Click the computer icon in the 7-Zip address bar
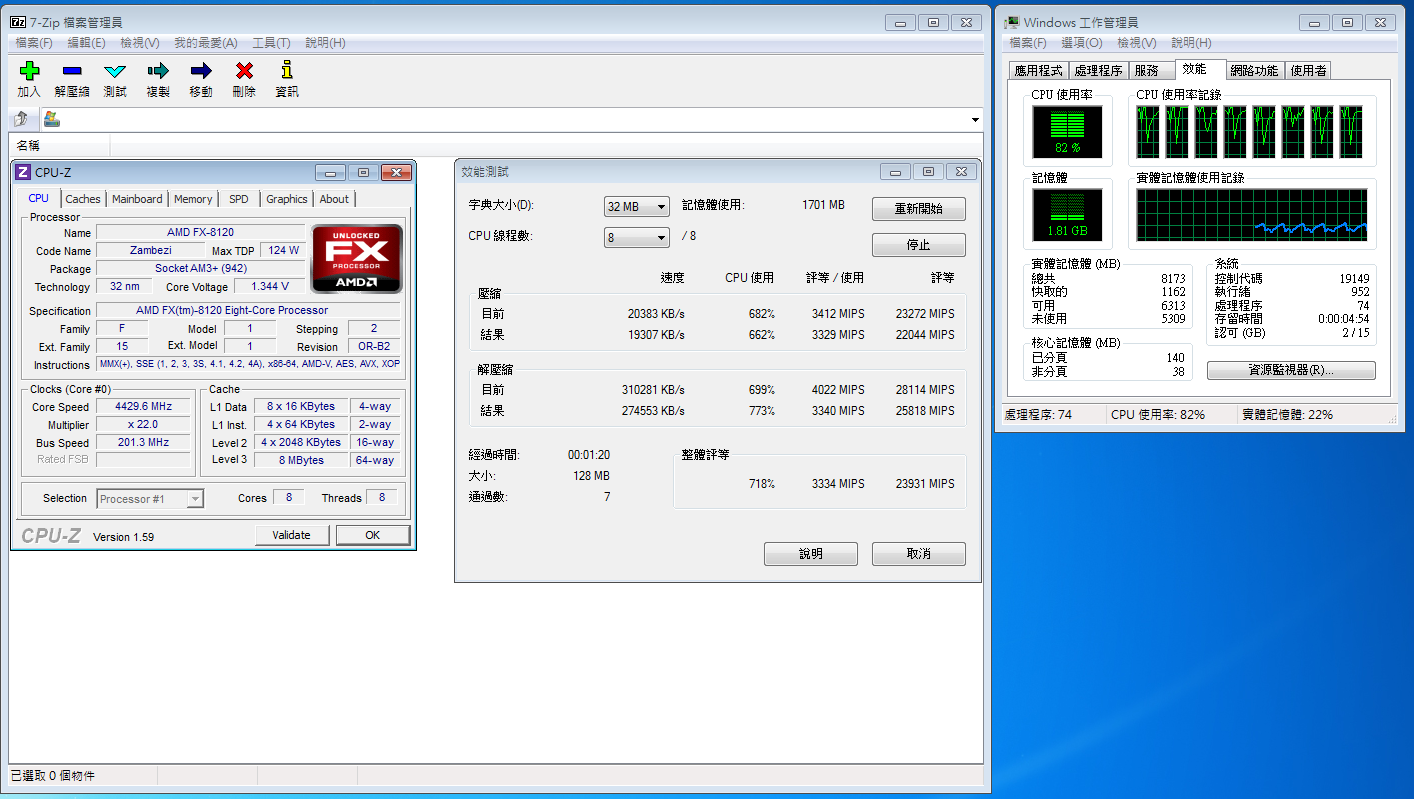The width and height of the screenshot is (1414, 799). coord(52,119)
